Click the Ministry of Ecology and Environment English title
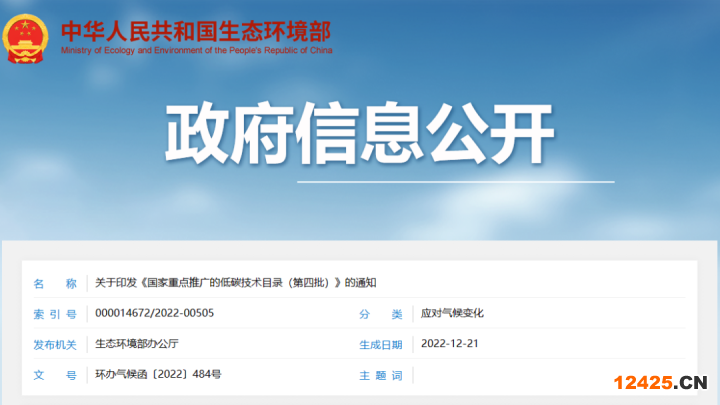Image resolution: width=720 pixels, height=405 pixels. tap(197, 50)
